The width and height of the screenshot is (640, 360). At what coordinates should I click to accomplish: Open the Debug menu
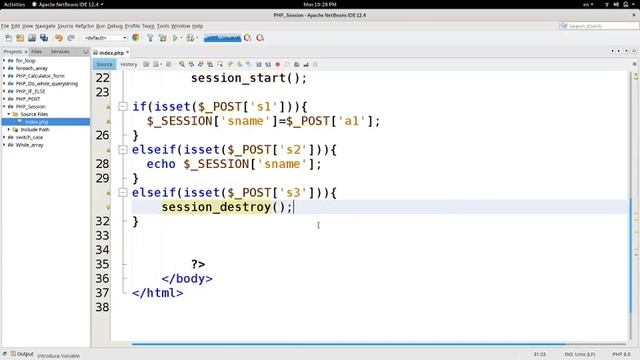tap(115, 26)
